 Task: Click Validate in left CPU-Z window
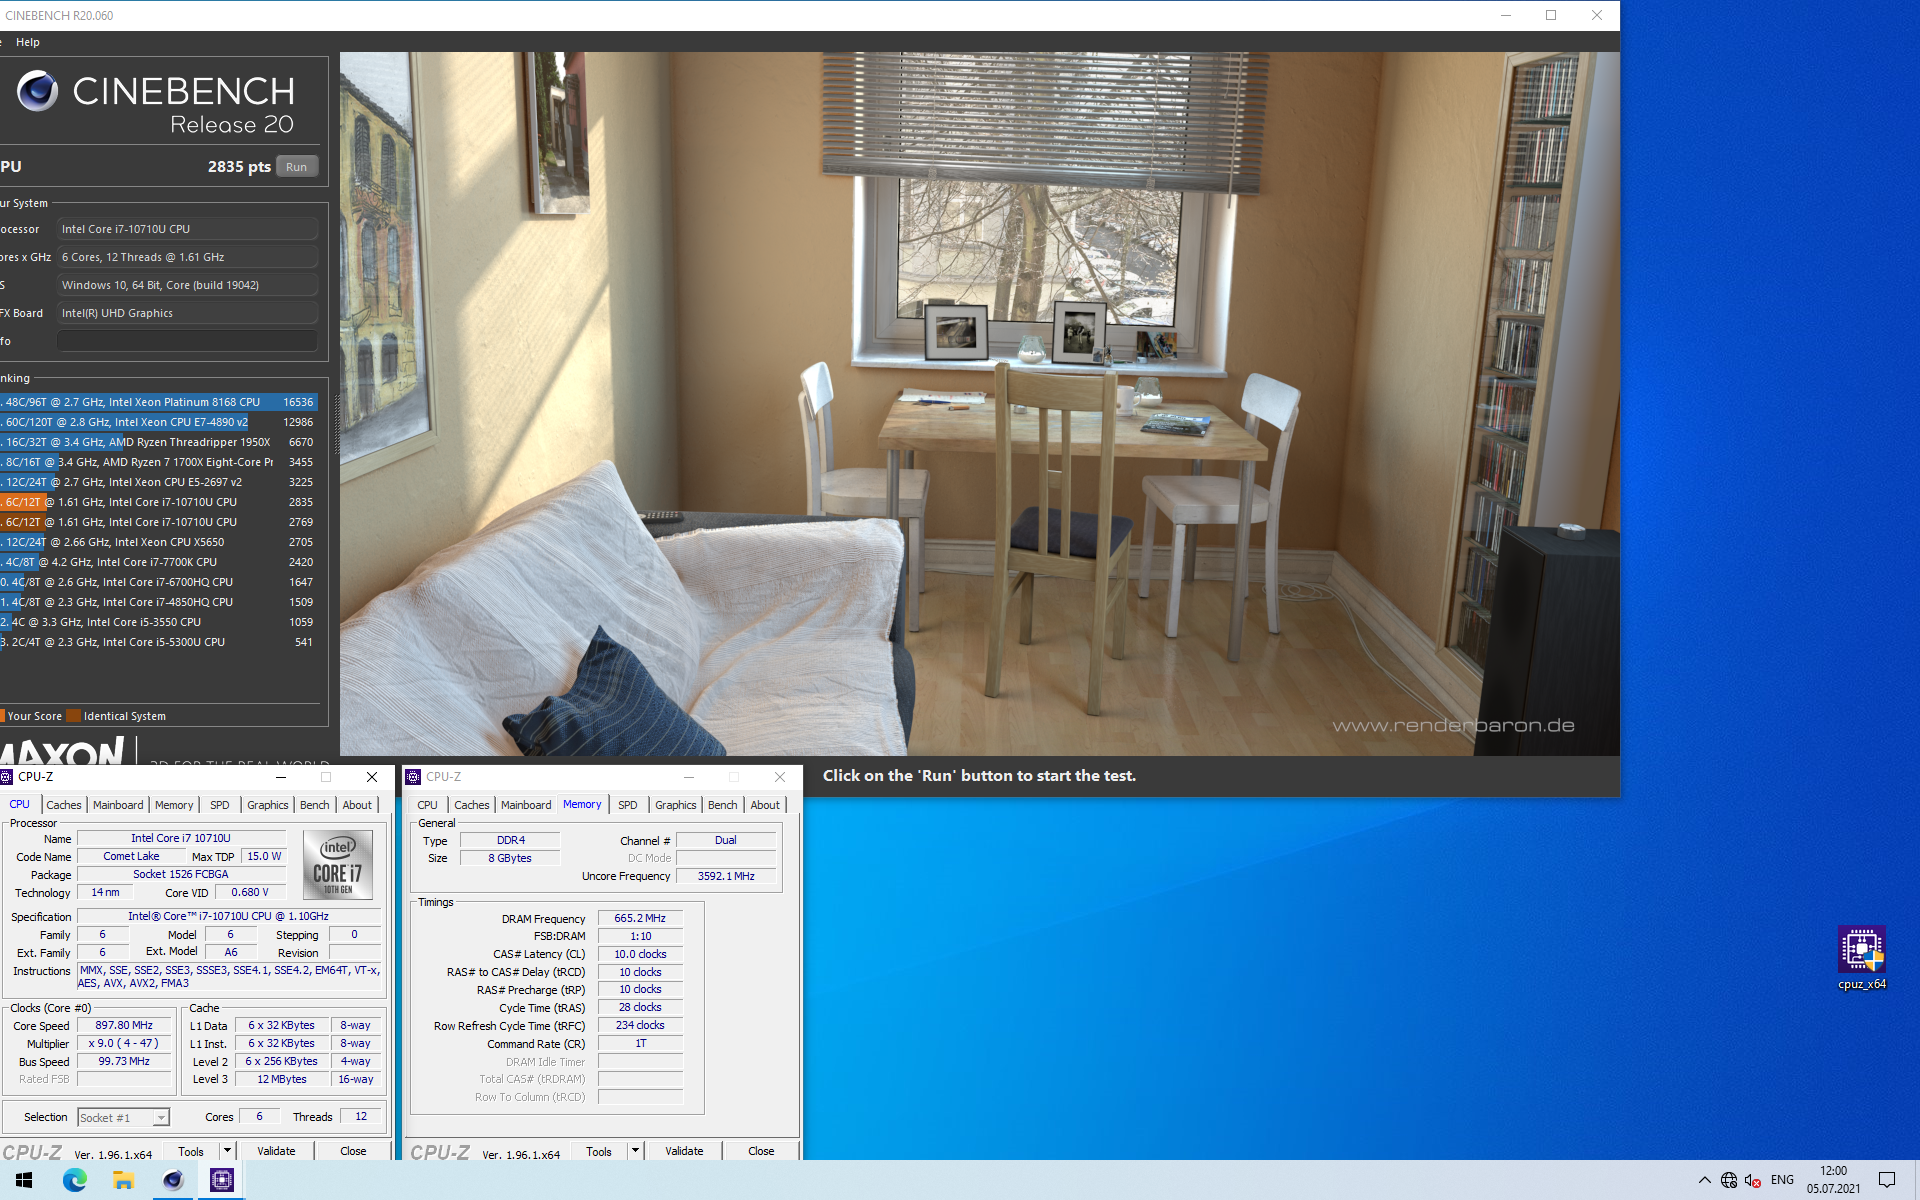coord(276,1151)
